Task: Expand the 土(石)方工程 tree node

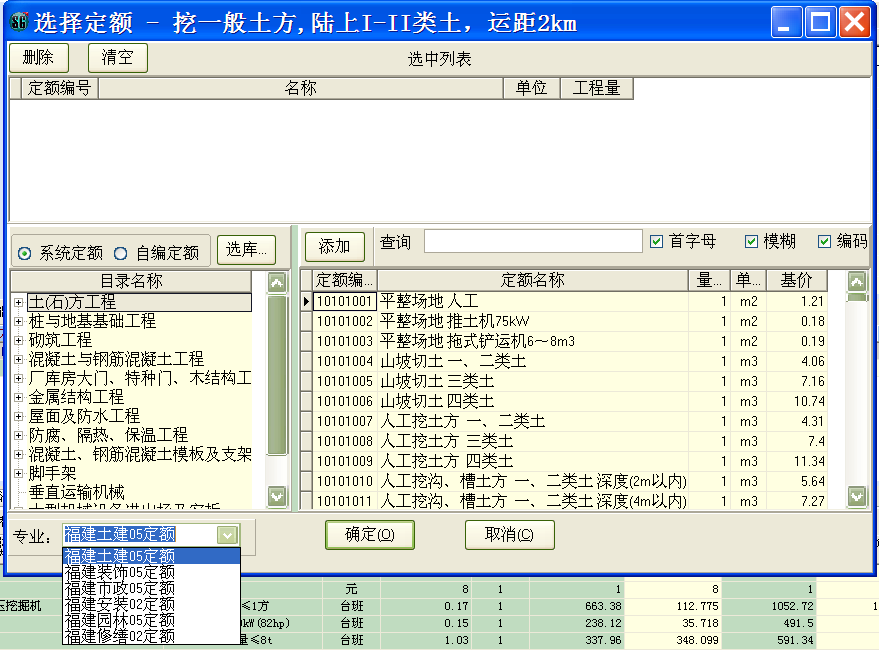Action: click(x=19, y=302)
